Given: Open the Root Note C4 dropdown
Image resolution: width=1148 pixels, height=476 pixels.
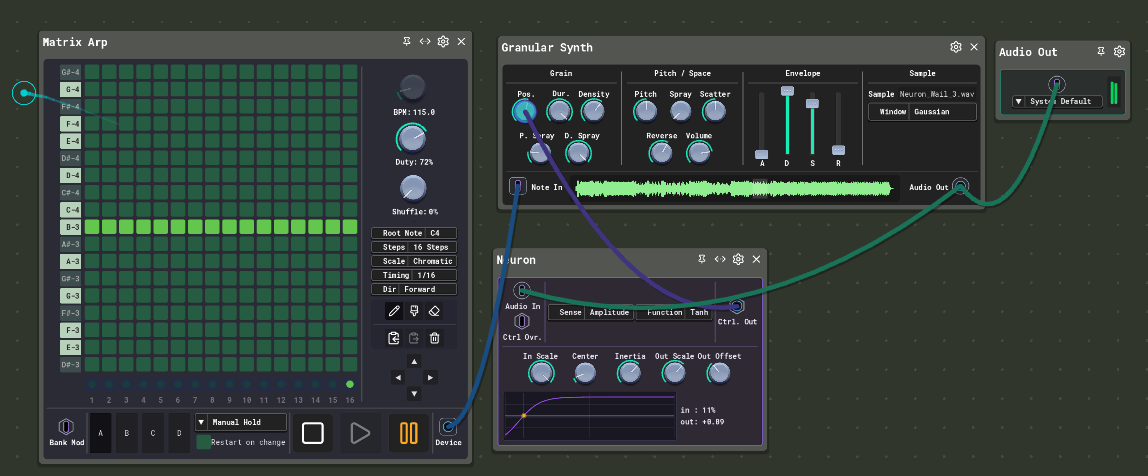Looking at the screenshot, I should point(414,233).
